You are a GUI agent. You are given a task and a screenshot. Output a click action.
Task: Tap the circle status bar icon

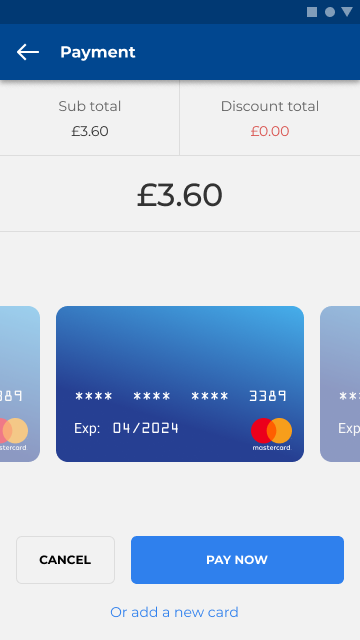coord(330,12)
